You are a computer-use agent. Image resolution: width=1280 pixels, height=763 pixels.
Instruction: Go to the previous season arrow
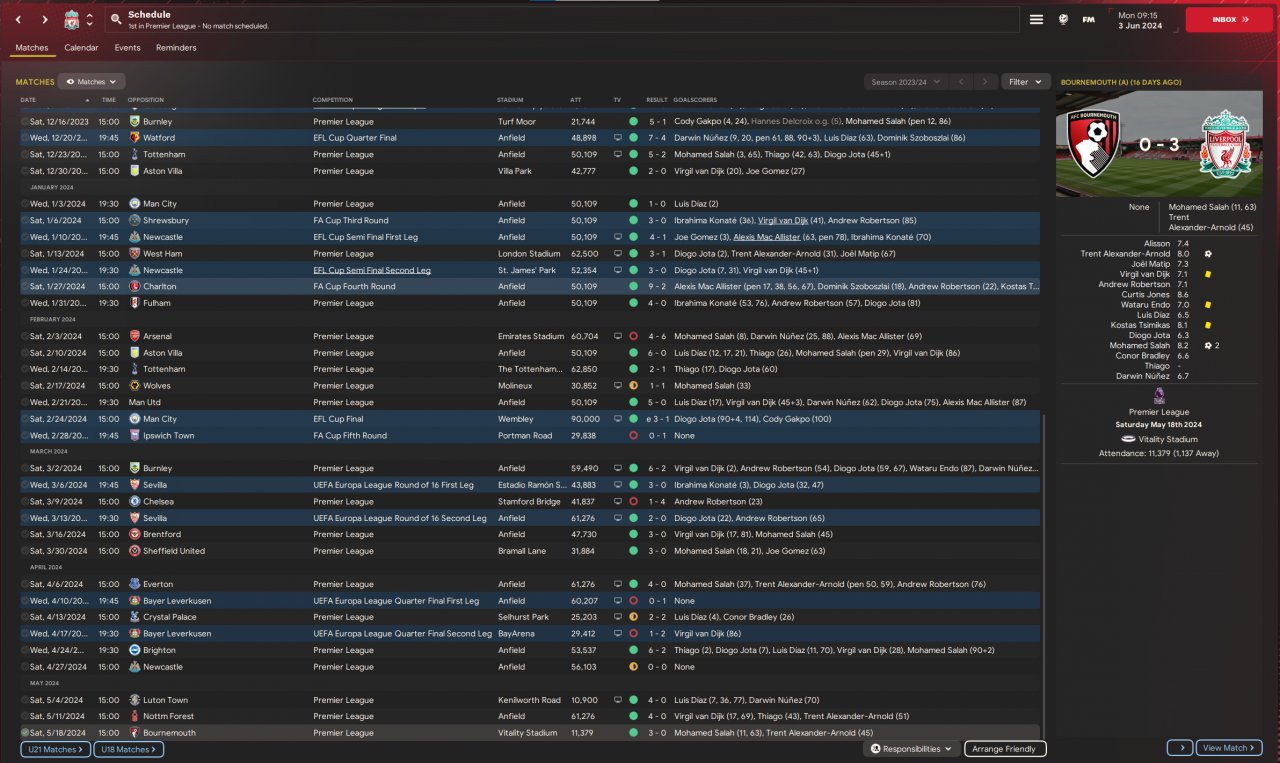point(960,82)
